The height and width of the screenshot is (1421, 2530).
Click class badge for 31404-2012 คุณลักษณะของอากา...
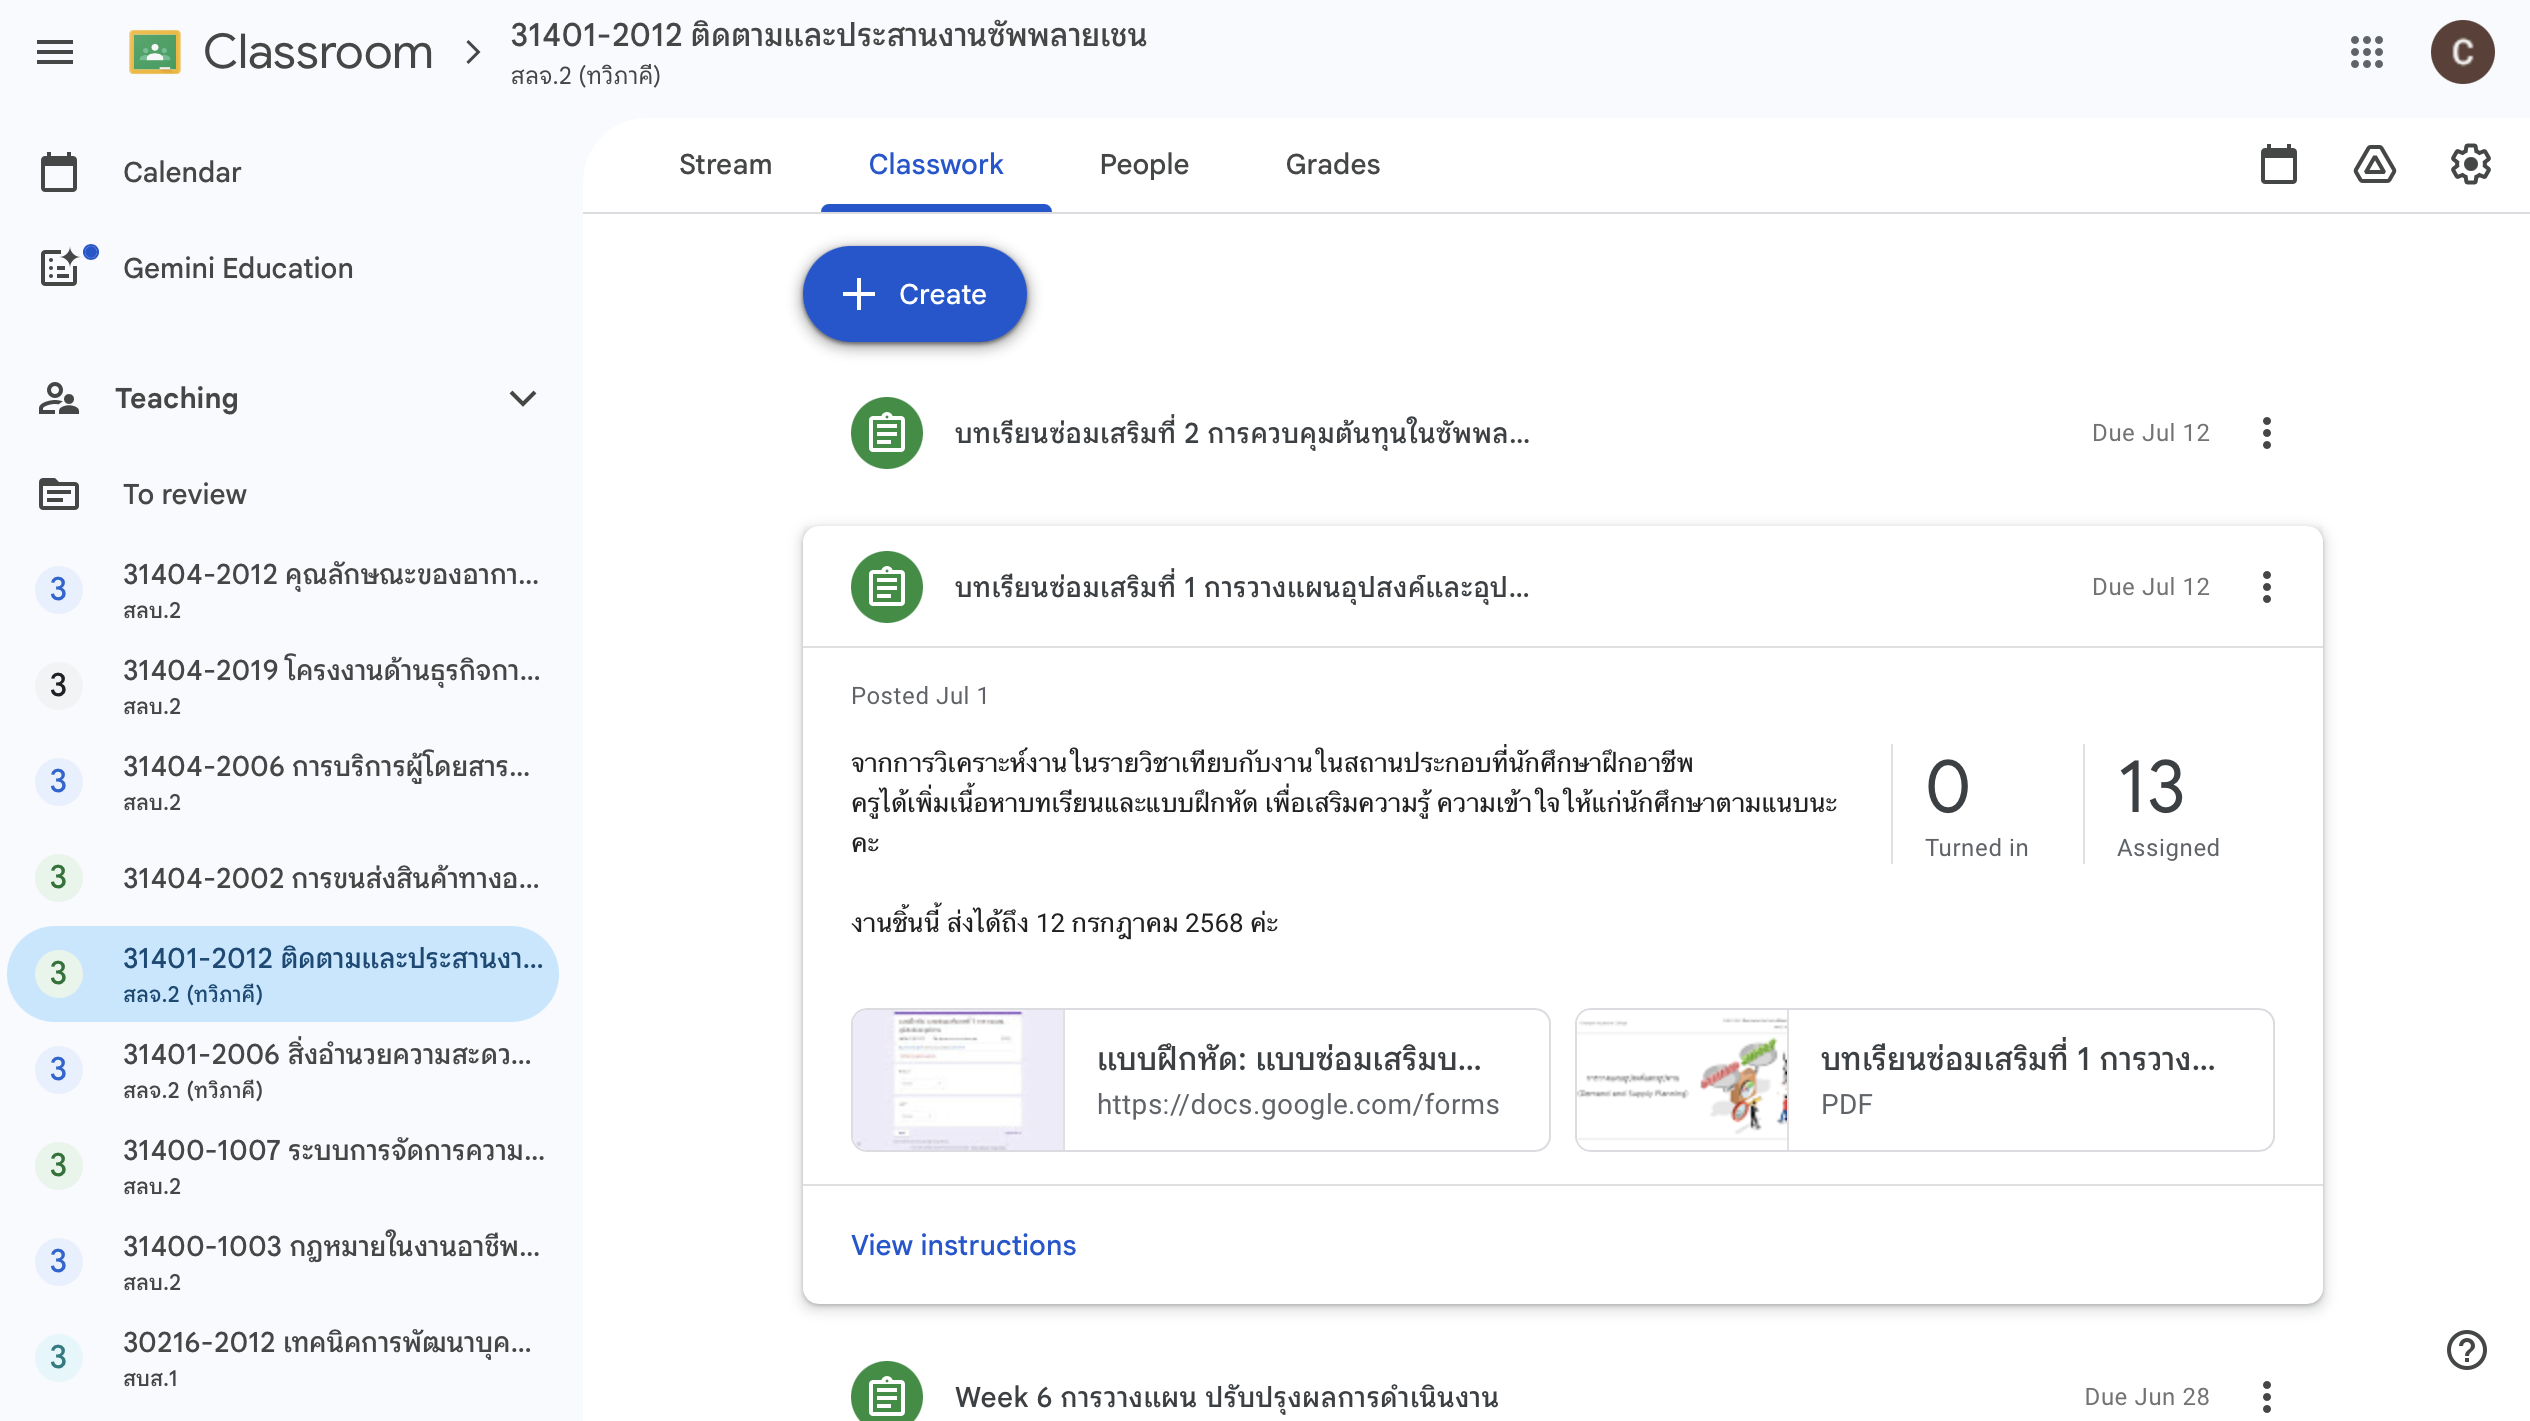click(x=58, y=589)
